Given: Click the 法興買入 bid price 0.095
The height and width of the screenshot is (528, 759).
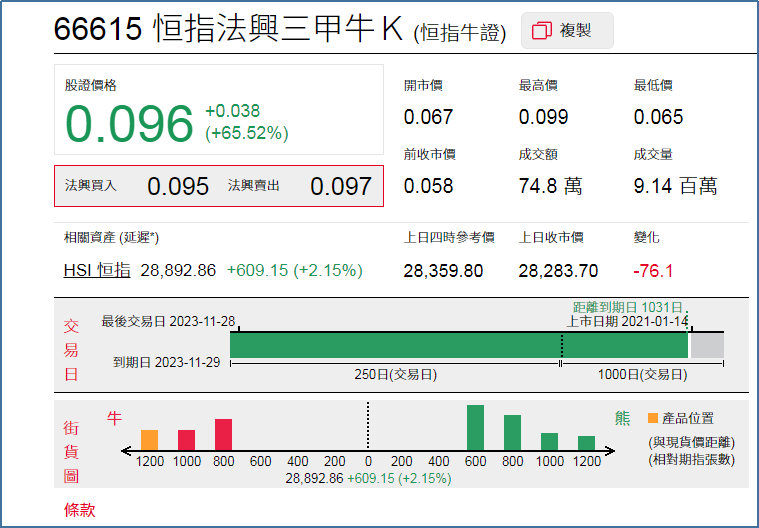Looking at the screenshot, I should point(178,186).
